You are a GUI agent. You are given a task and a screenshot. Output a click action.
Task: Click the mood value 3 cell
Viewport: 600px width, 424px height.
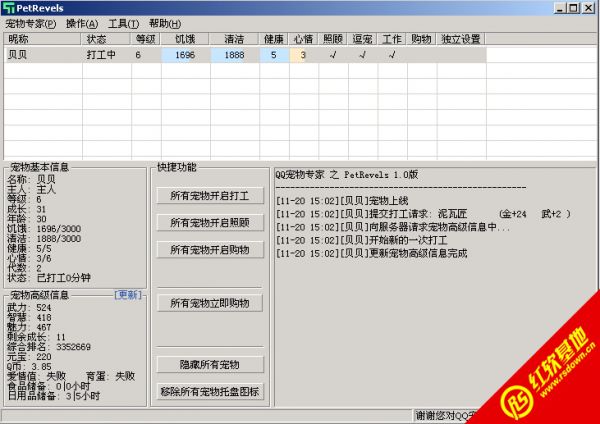303,55
